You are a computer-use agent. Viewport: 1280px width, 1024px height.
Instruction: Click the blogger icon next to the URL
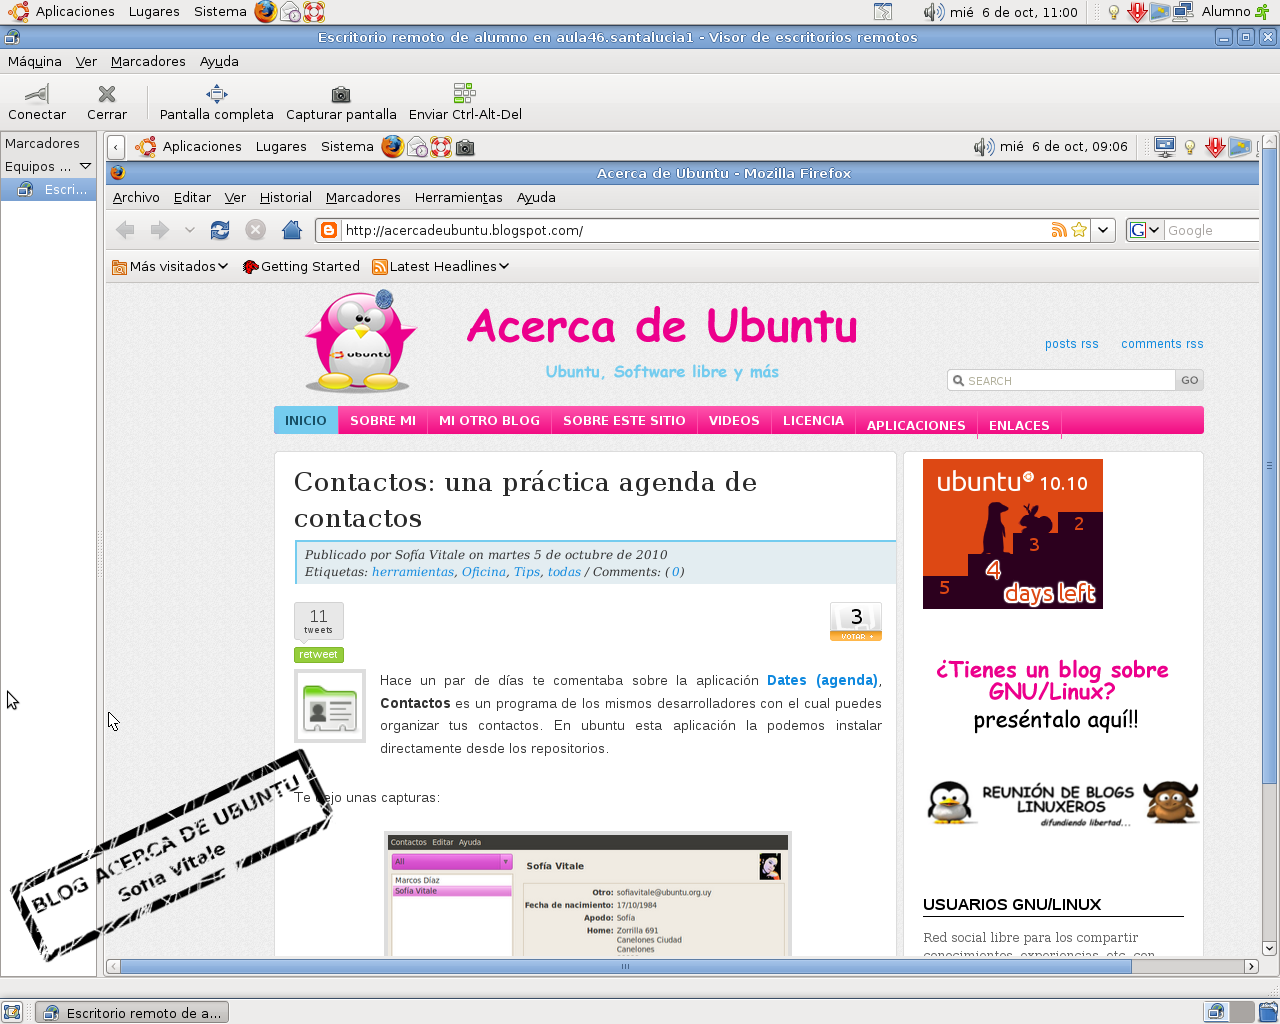(328, 229)
